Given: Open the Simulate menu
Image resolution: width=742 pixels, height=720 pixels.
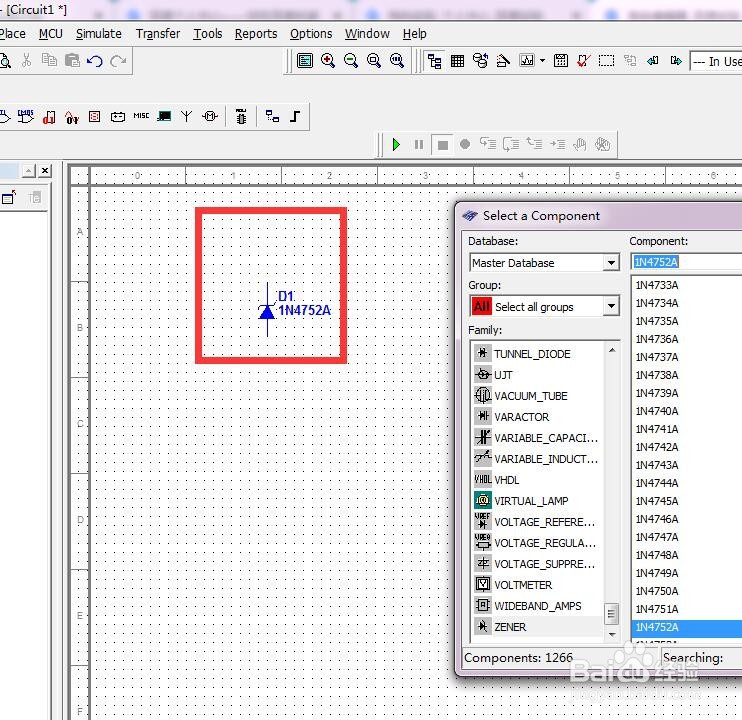Looking at the screenshot, I should pos(99,34).
